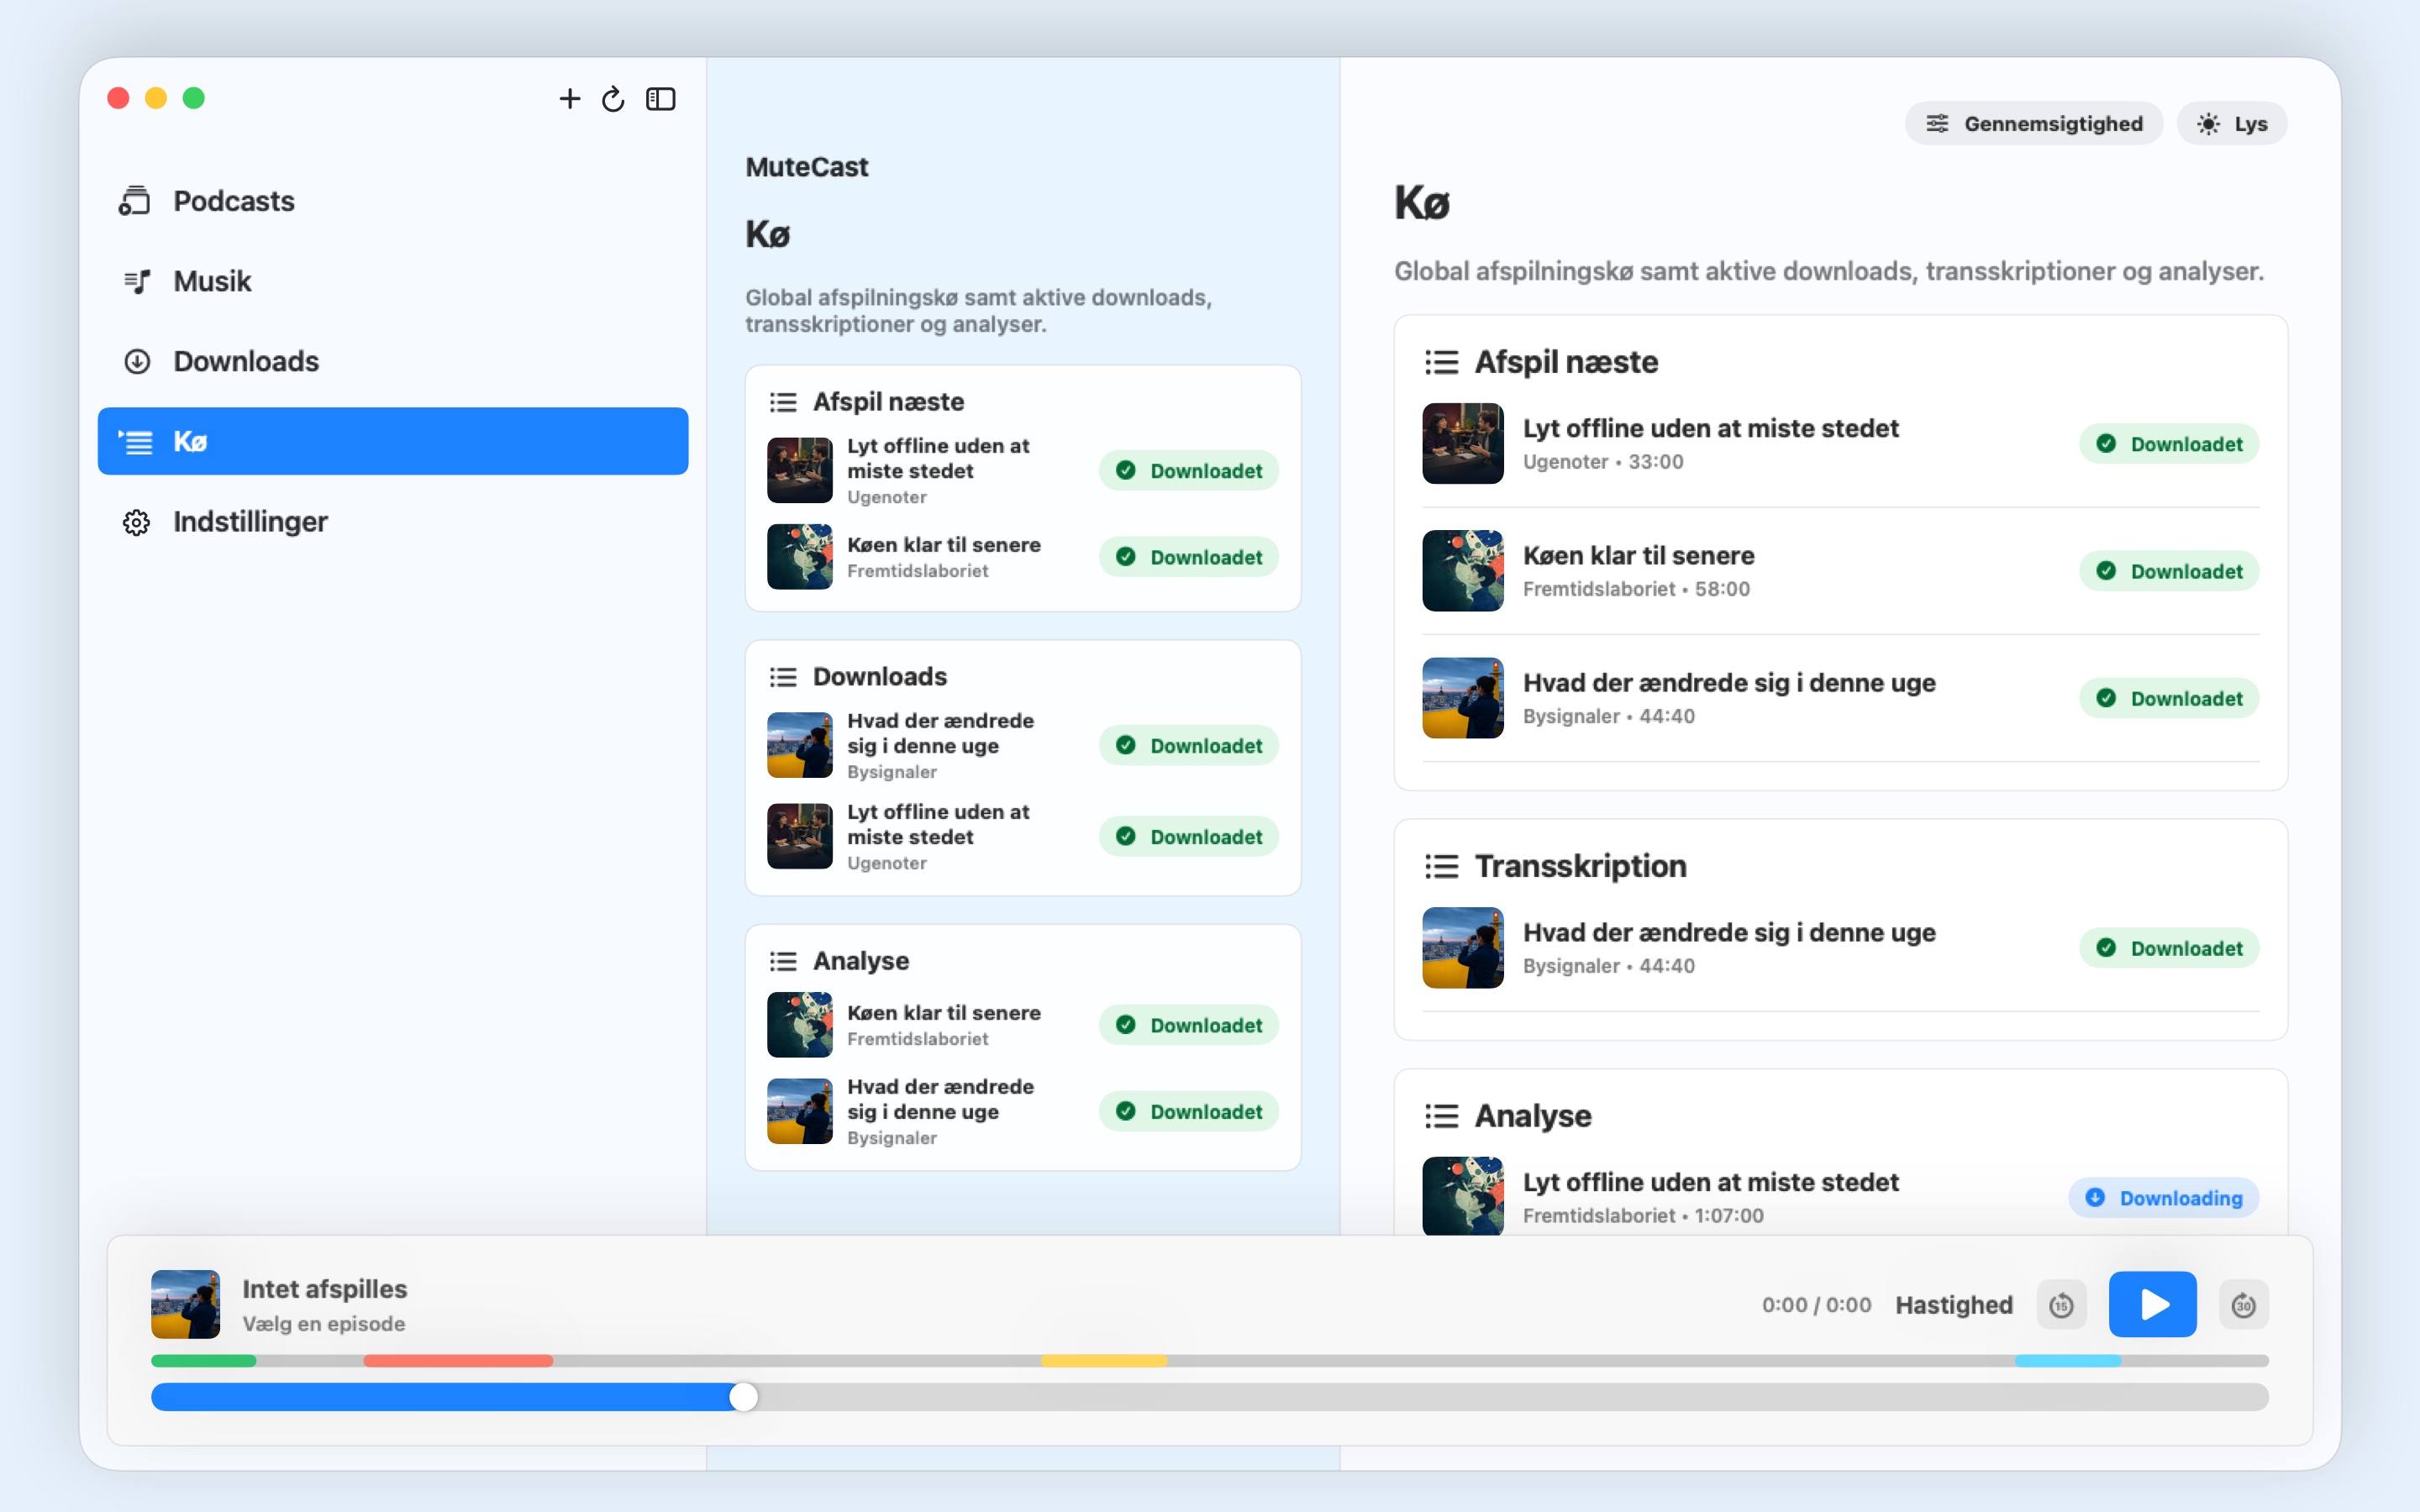Click Downloadet badge in right-panel Afspil næste Bysignaler row
Image resolution: width=2420 pixels, height=1512 pixels.
2168,698
